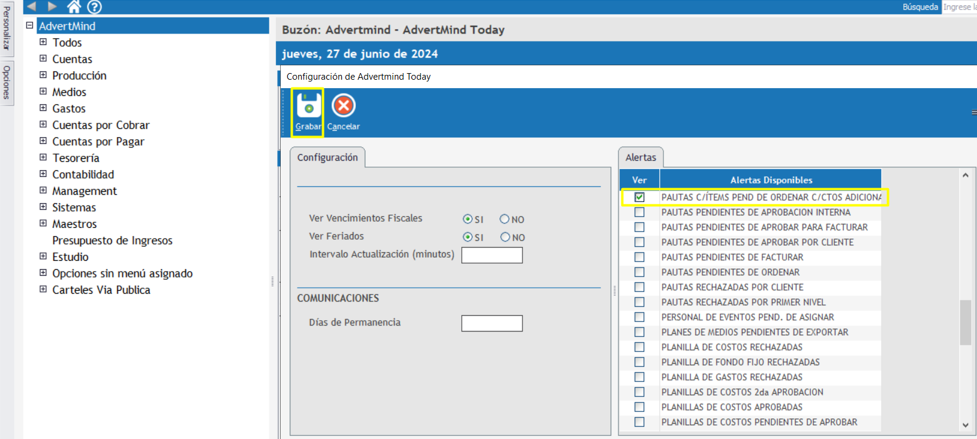Check PAUTAS RECHAZADAS POR PRIMER NIVEL
The height and width of the screenshot is (439, 977).
point(639,302)
